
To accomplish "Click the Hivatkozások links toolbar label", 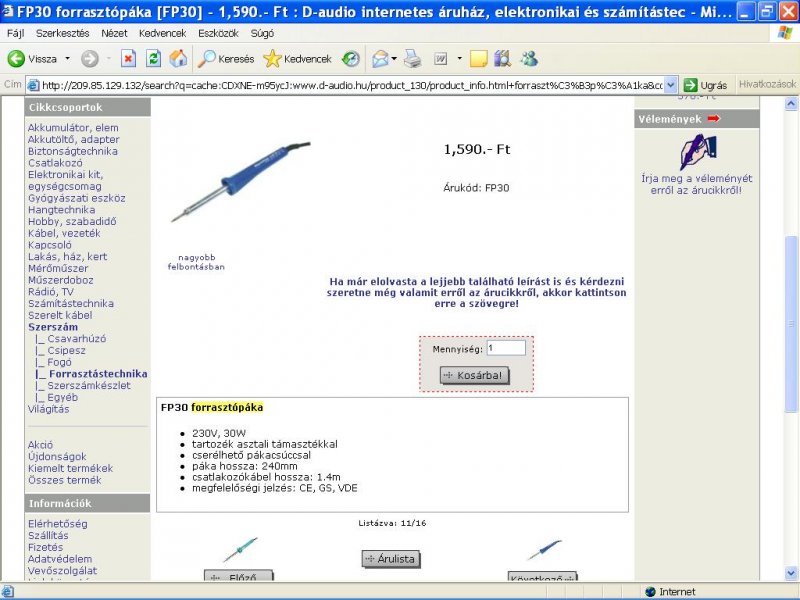I will pos(767,84).
